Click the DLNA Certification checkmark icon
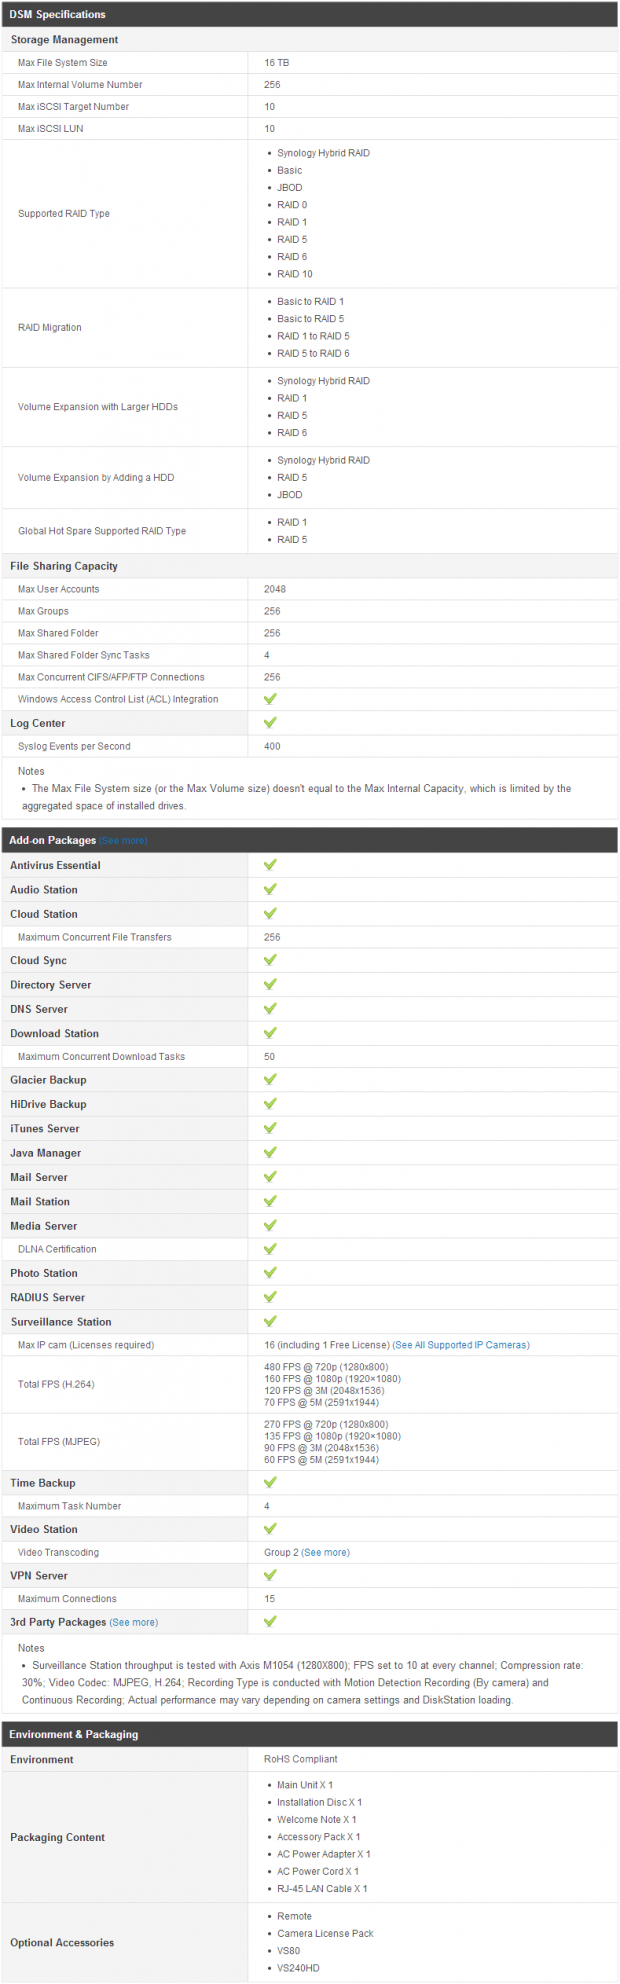Image resolution: width=620 pixels, height=1984 pixels. pos(270,1249)
